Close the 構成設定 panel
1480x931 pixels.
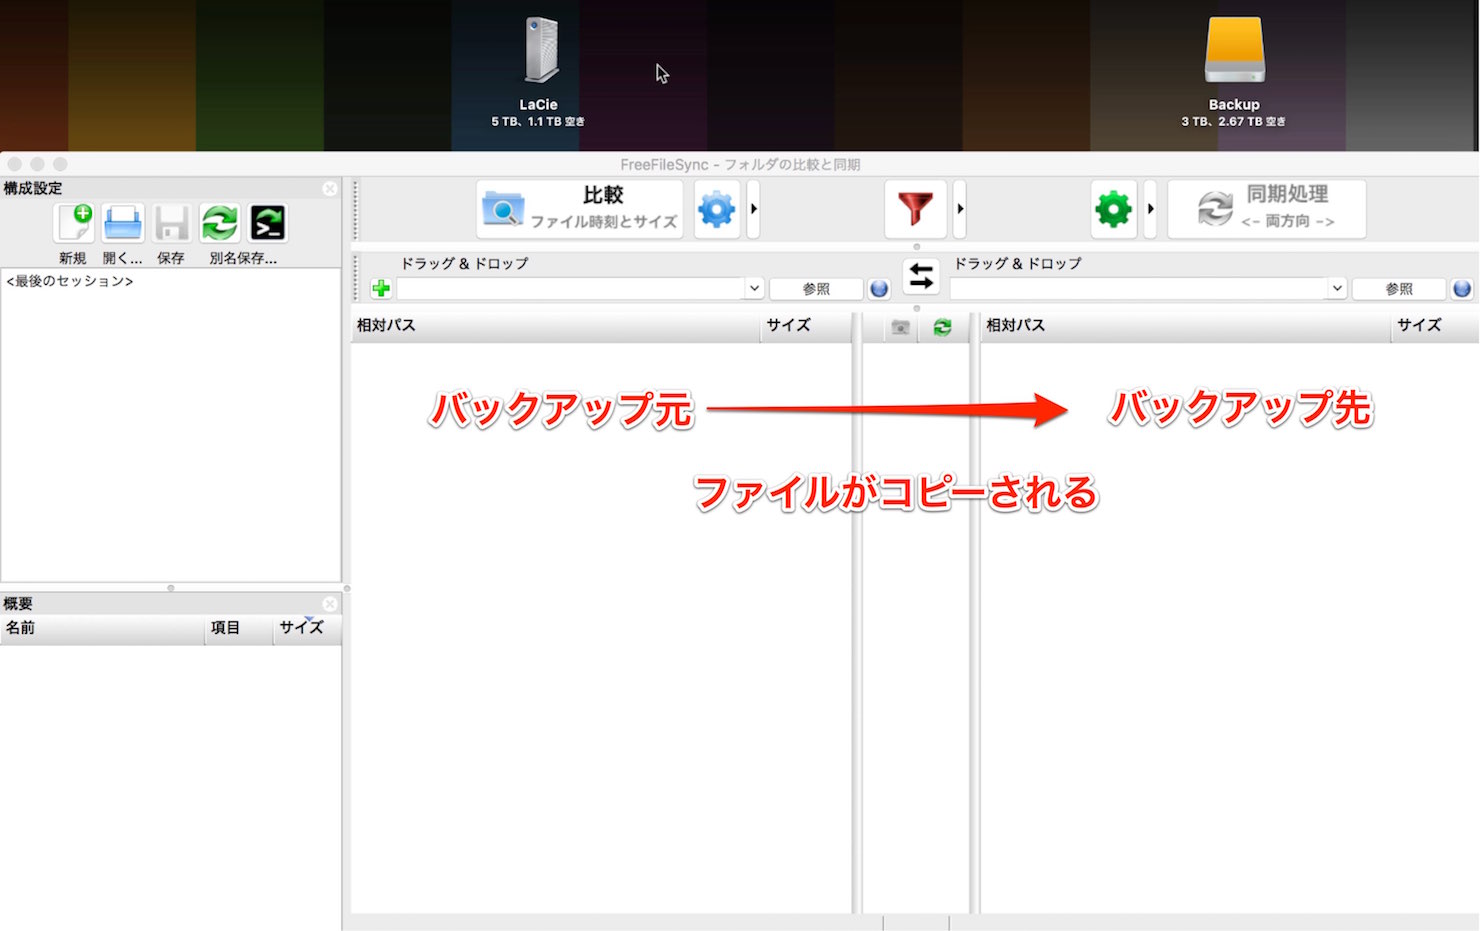click(x=330, y=188)
